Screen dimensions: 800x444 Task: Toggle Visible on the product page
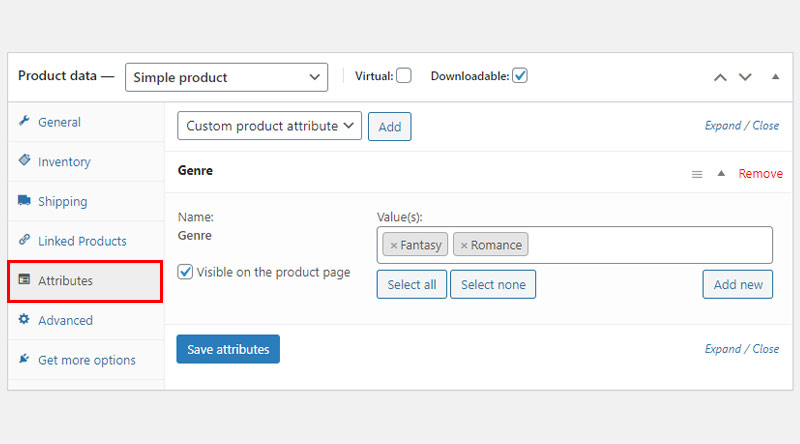(x=185, y=272)
